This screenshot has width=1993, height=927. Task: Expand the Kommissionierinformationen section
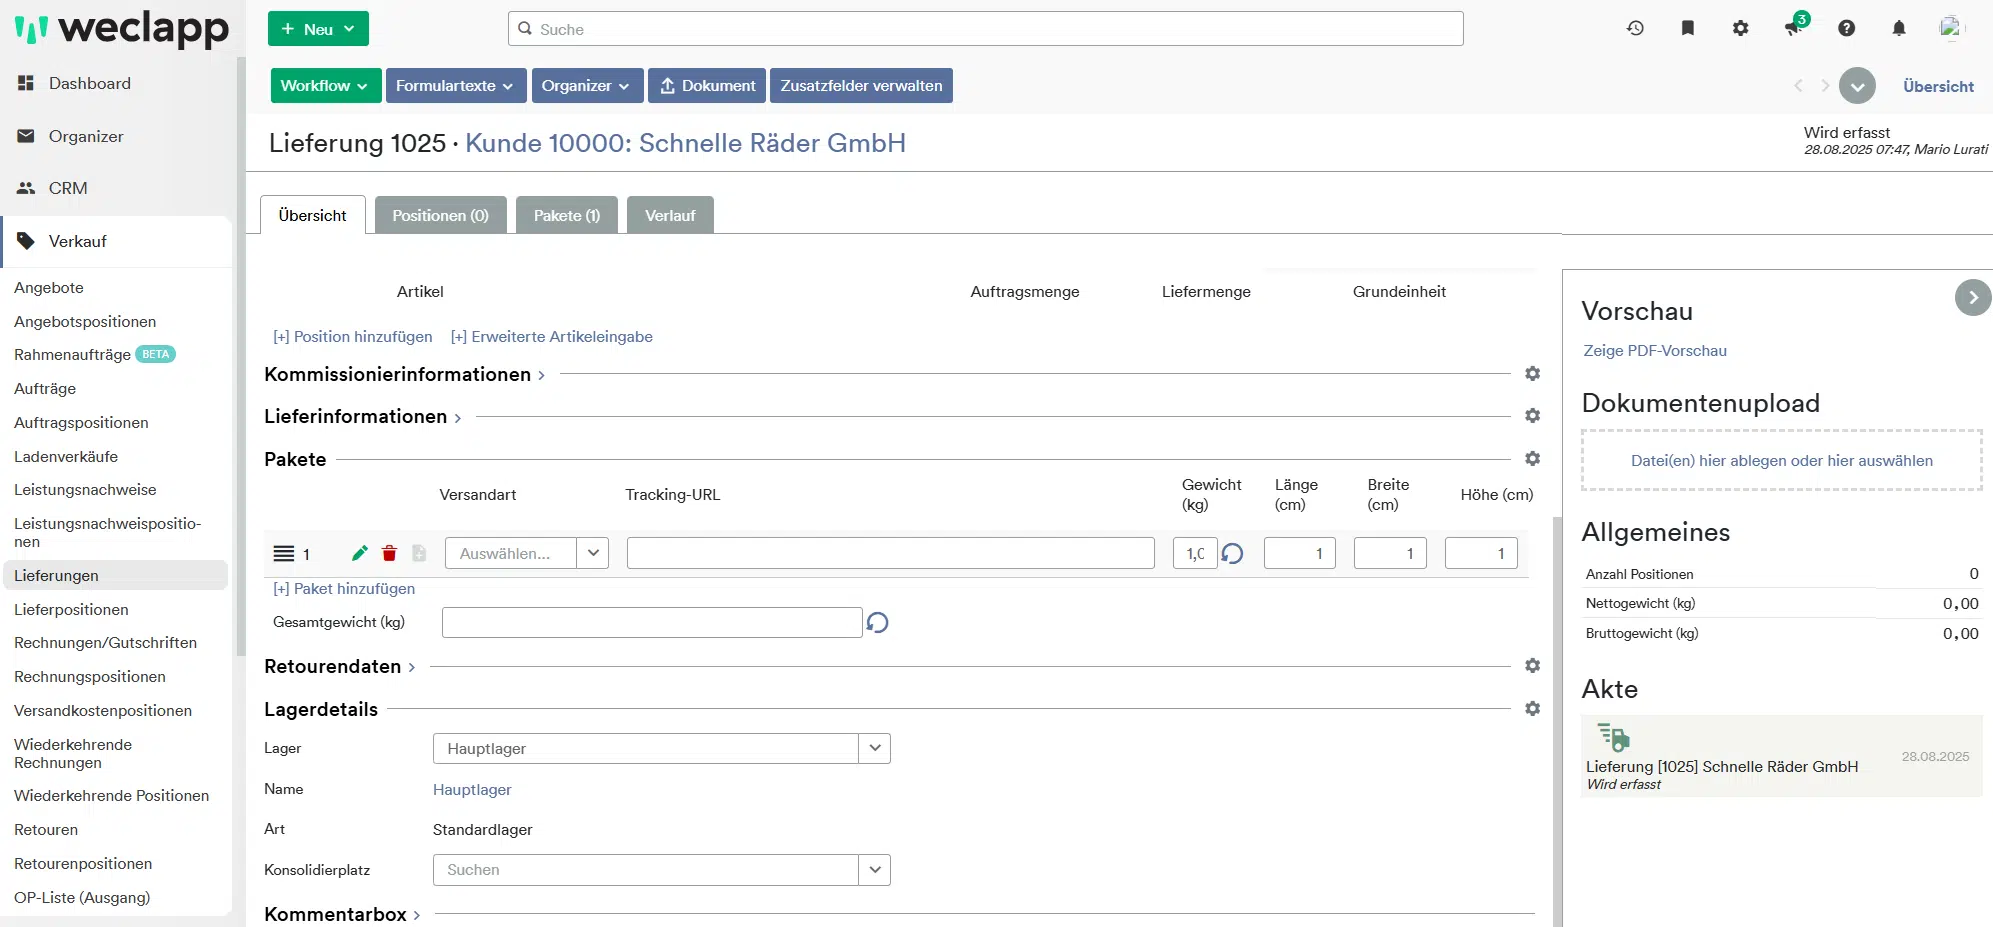[404, 374]
